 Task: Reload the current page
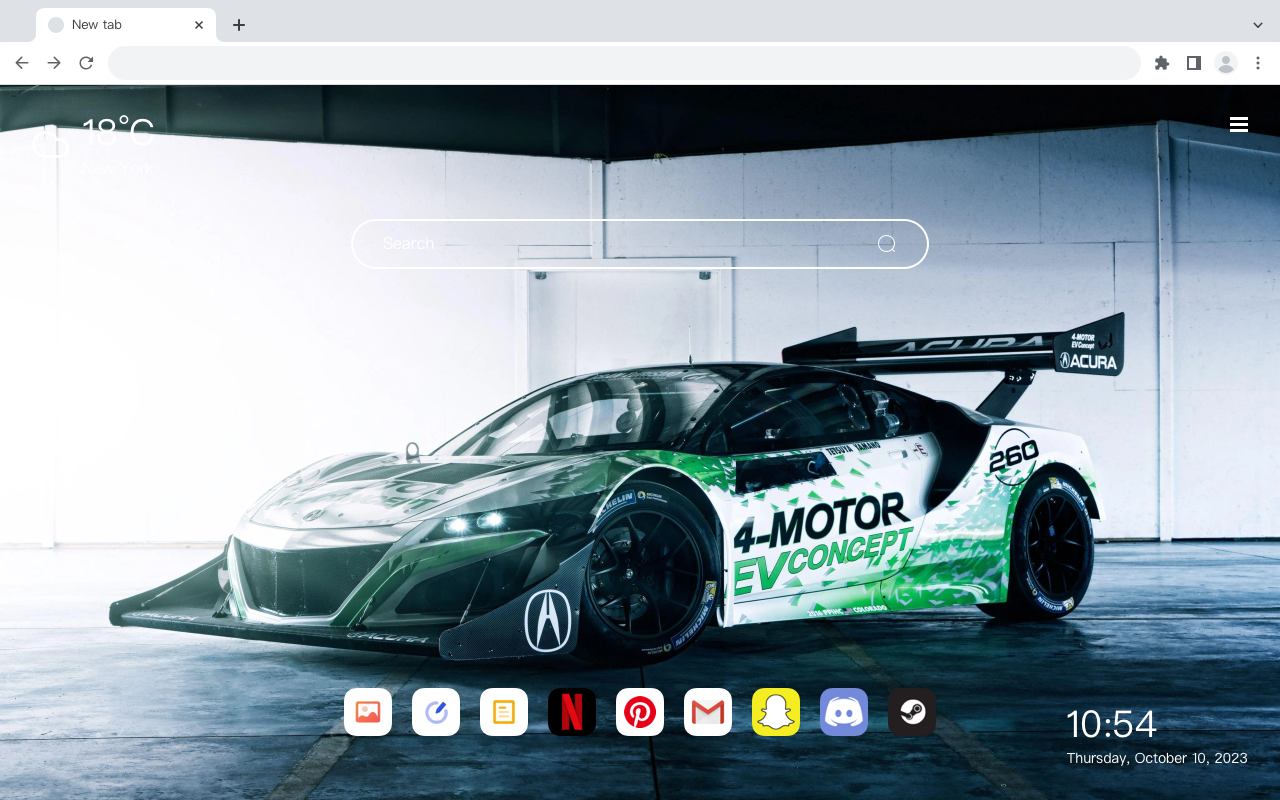86,63
